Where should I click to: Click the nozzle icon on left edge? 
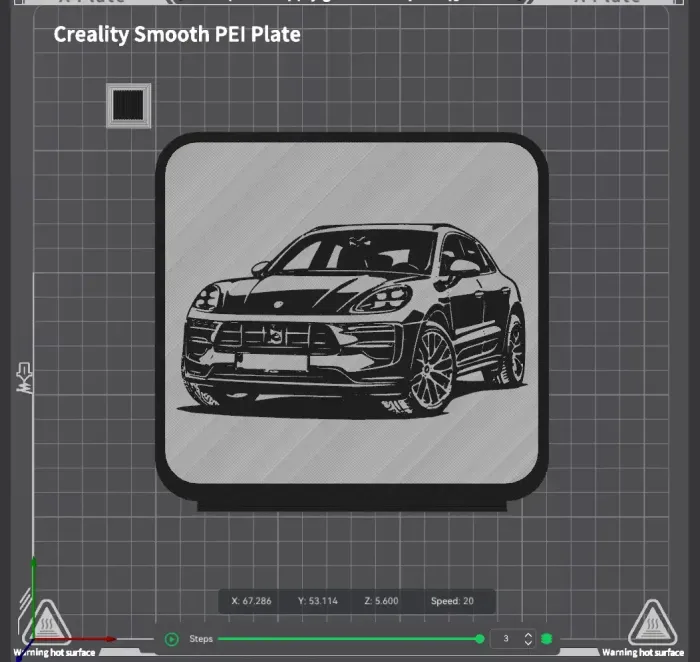(24, 378)
